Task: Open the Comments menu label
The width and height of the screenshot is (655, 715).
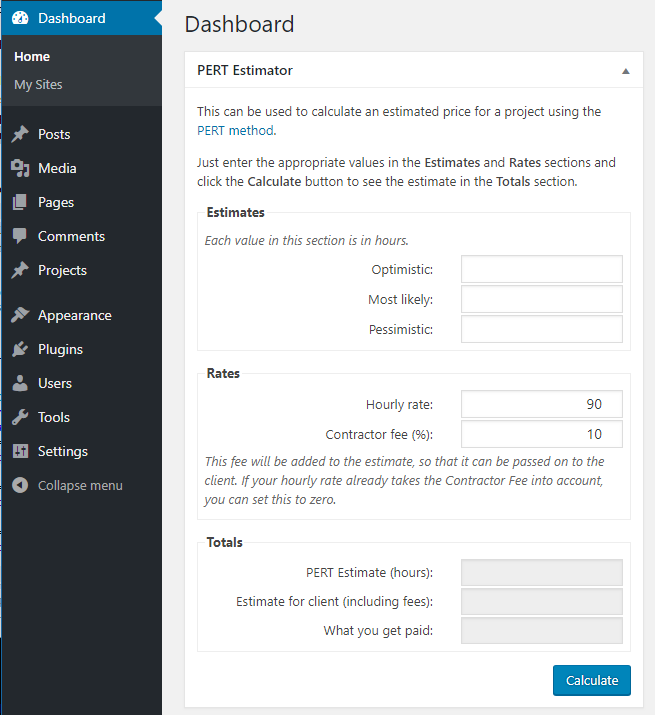Action: click(72, 236)
